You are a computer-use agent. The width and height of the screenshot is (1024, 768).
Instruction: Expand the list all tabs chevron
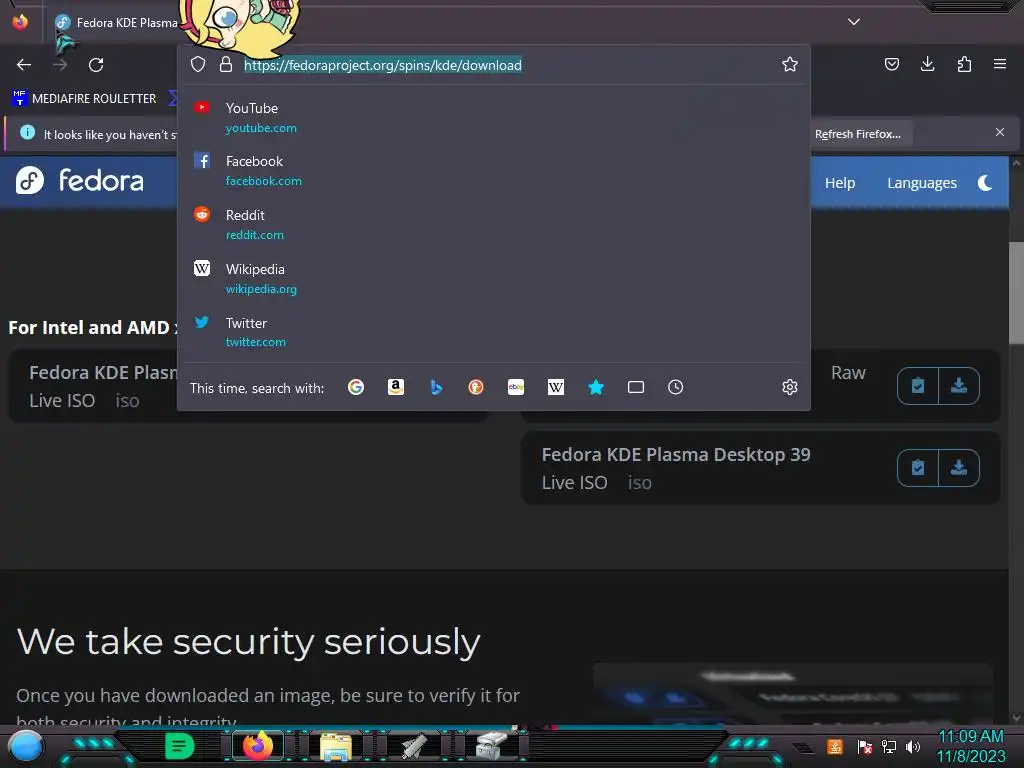(x=854, y=22)
